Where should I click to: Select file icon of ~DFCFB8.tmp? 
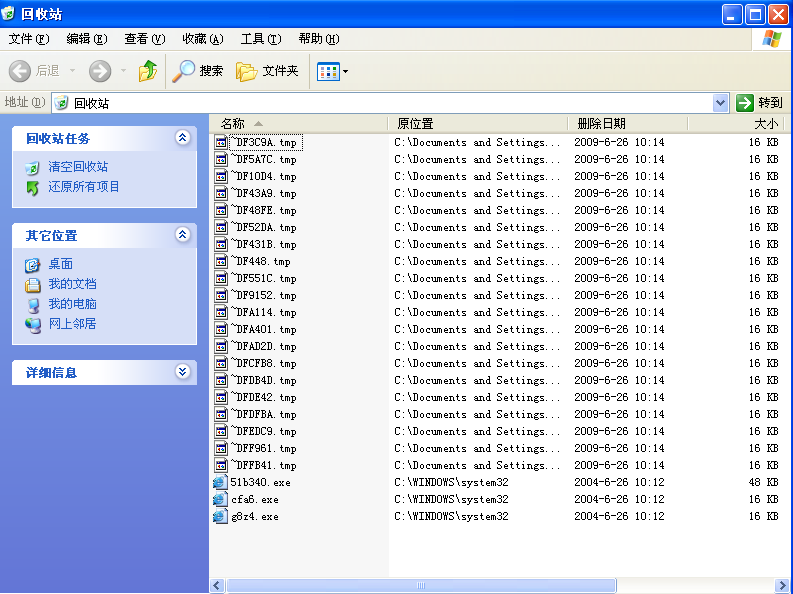coord(221,363)
